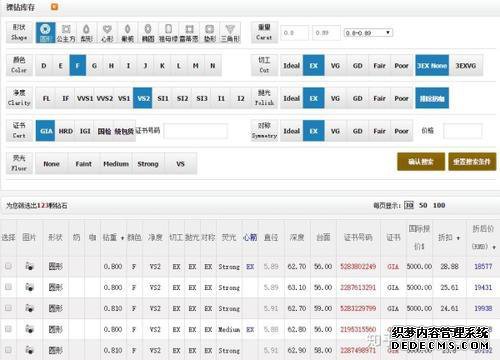Open certificate number 2287613291 link
This screenshot has height=360, width=500.
click(x=358, y=287)
